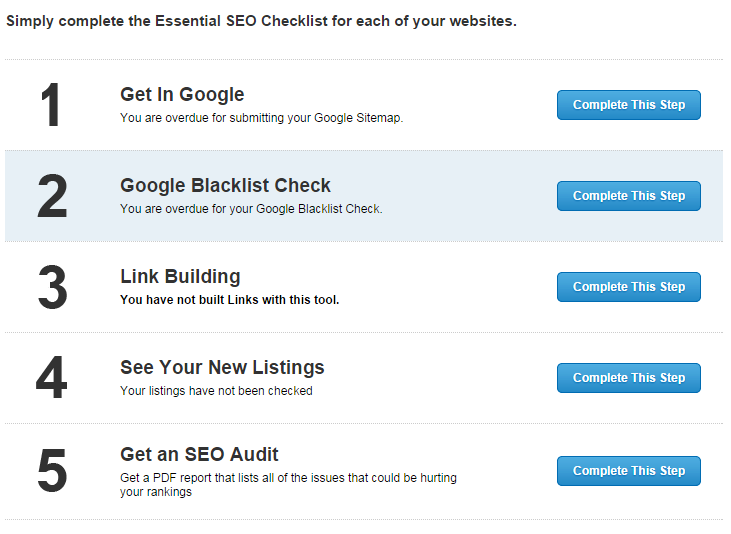
Task: Select the Get In Google heading
Action: pyautogui.click(x=182, y=95)
